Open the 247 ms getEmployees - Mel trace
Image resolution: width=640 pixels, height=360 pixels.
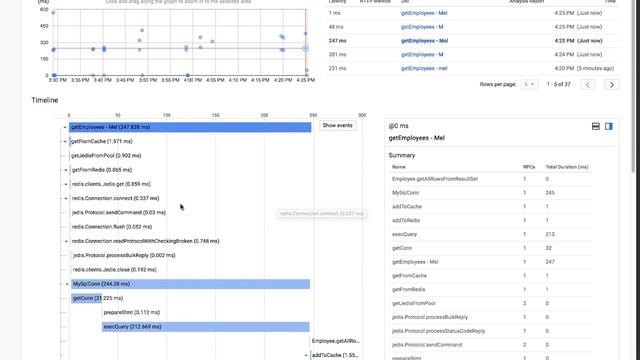tap(424, 41)
